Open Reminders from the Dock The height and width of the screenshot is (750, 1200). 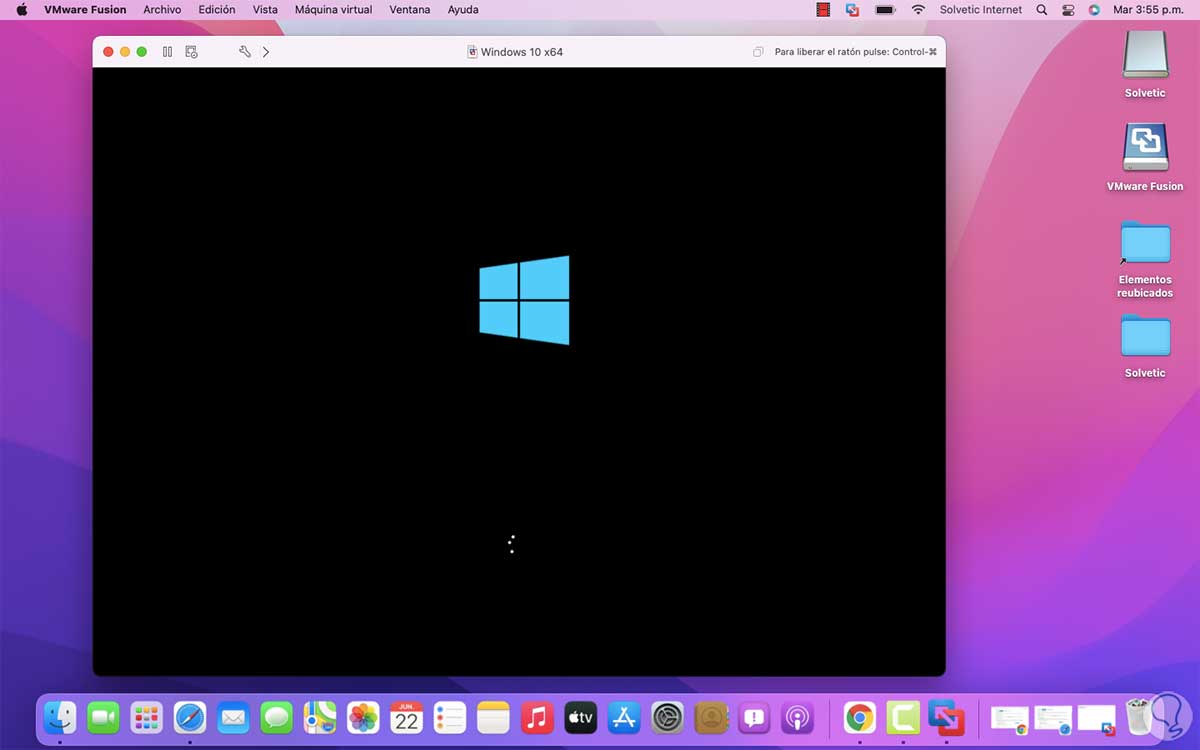(450, 717)
